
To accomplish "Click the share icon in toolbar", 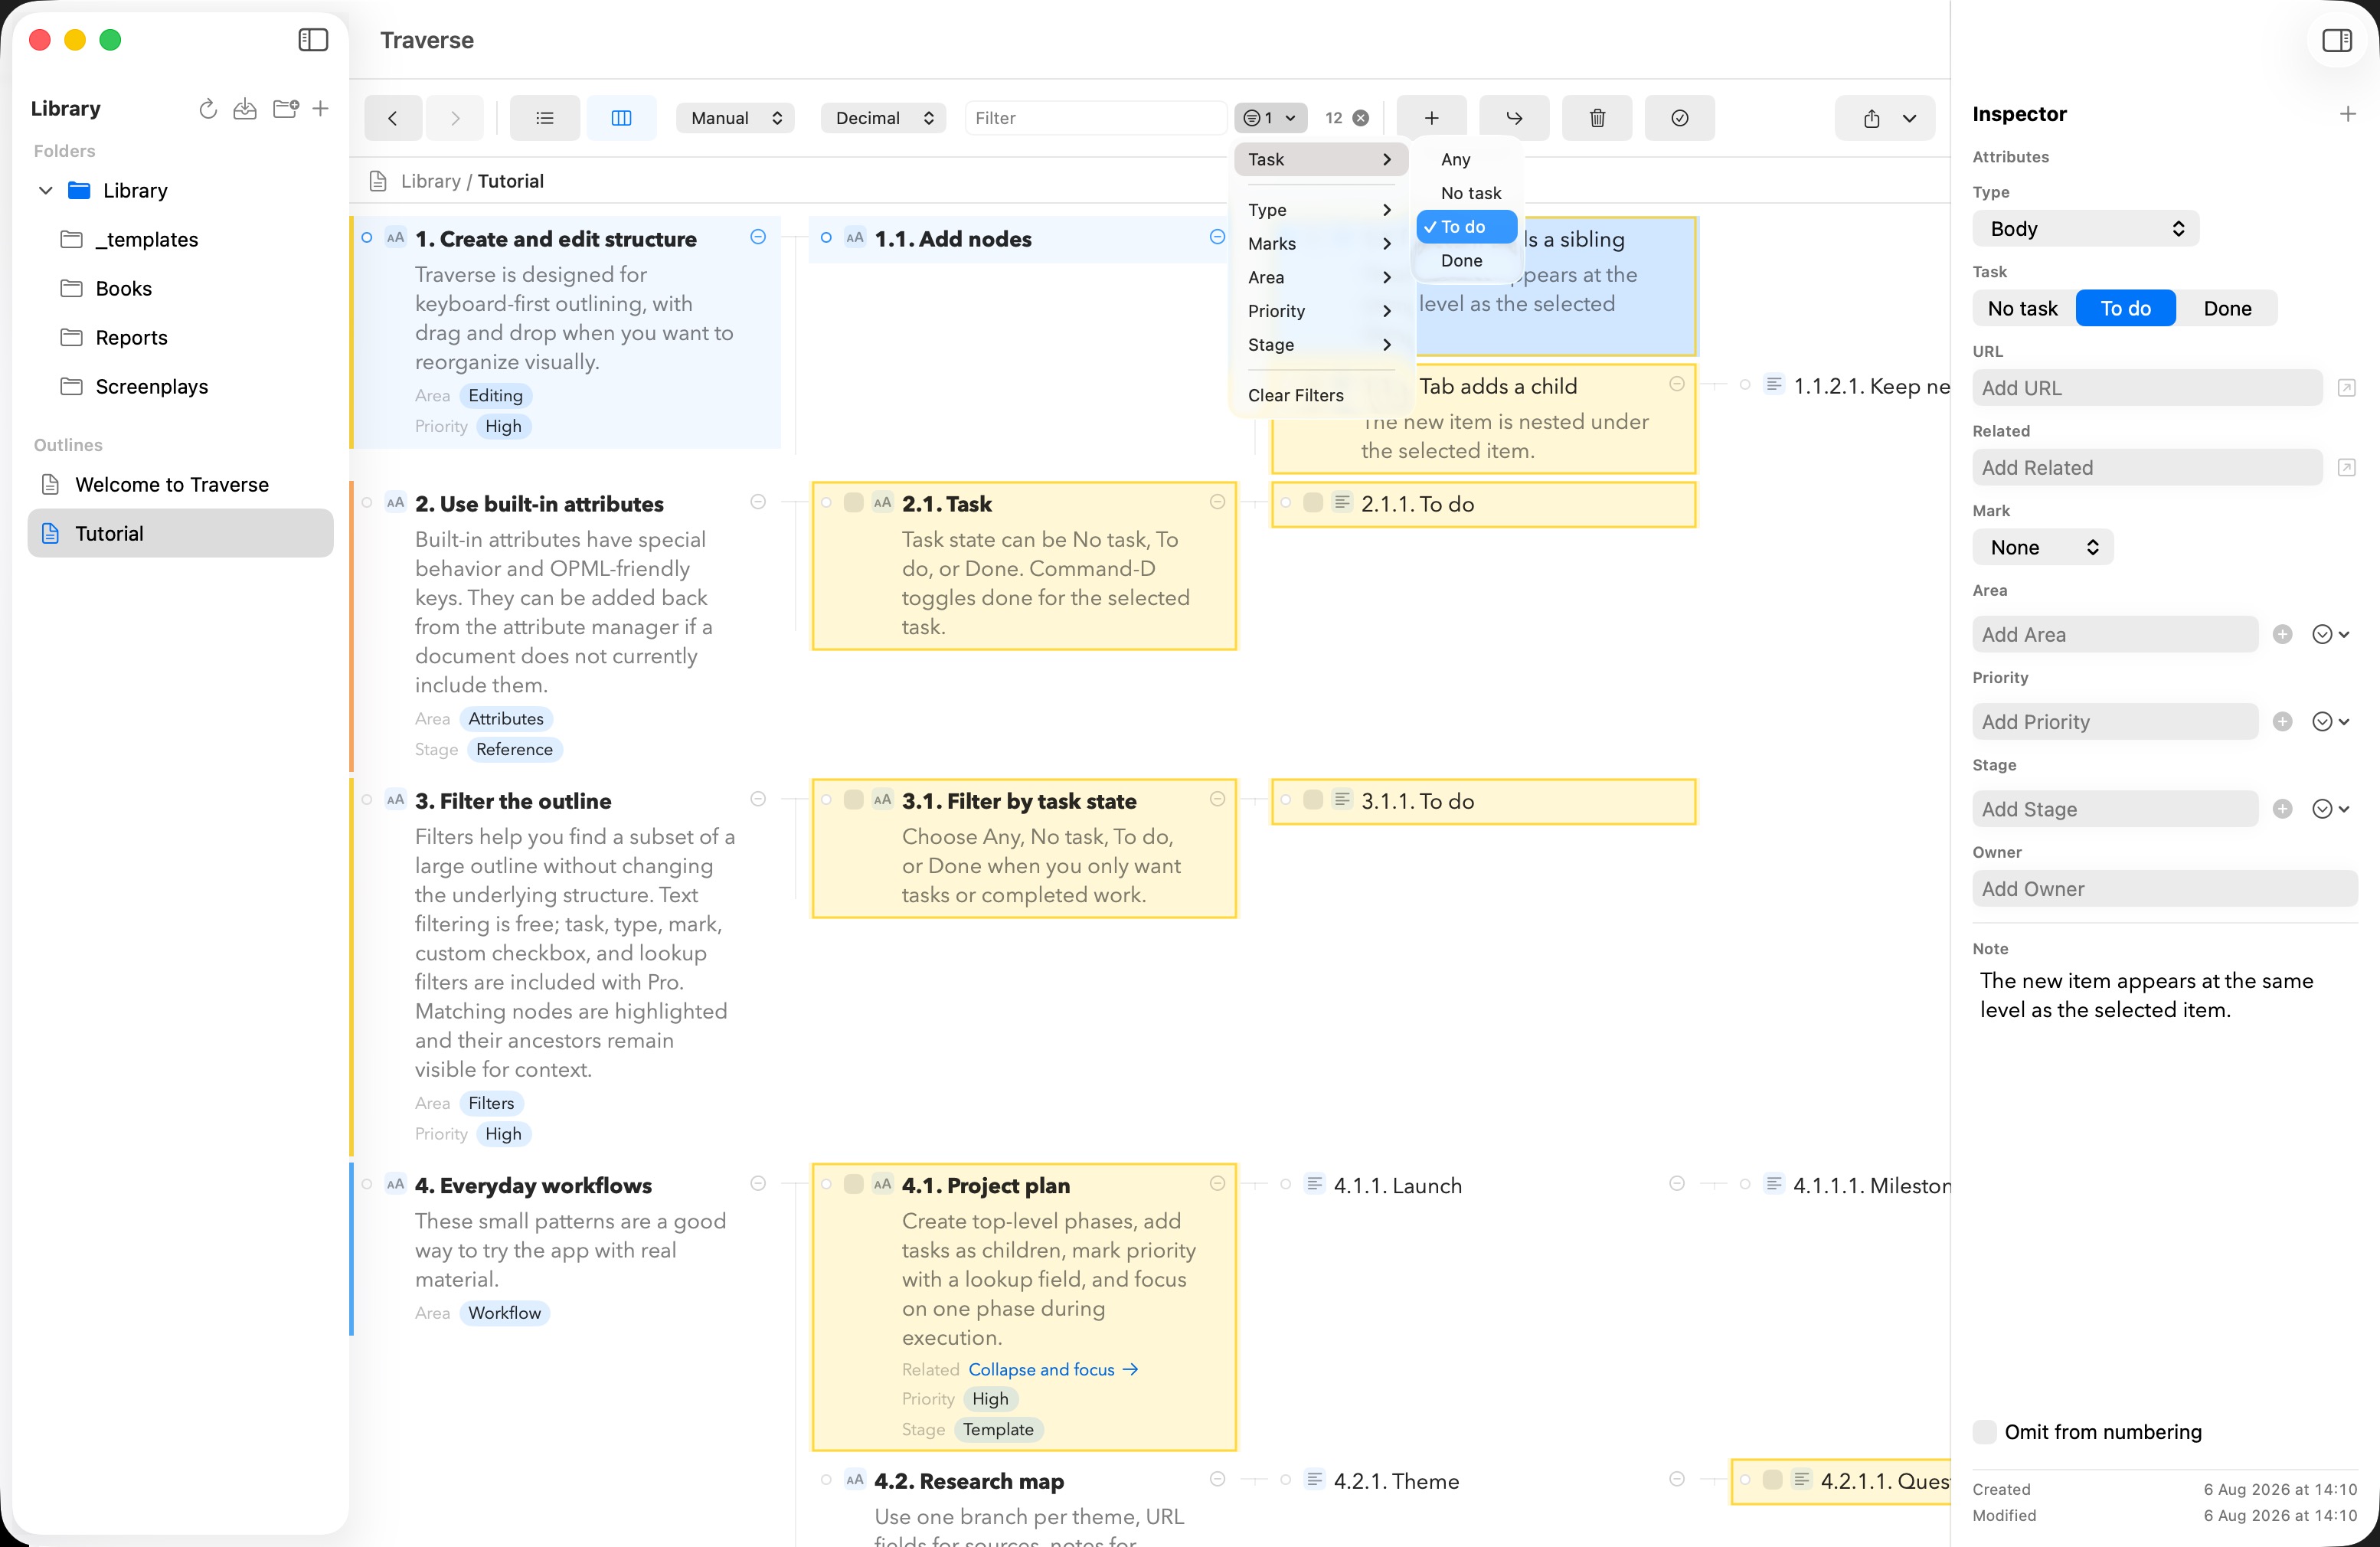I will tap(1871, 118).
